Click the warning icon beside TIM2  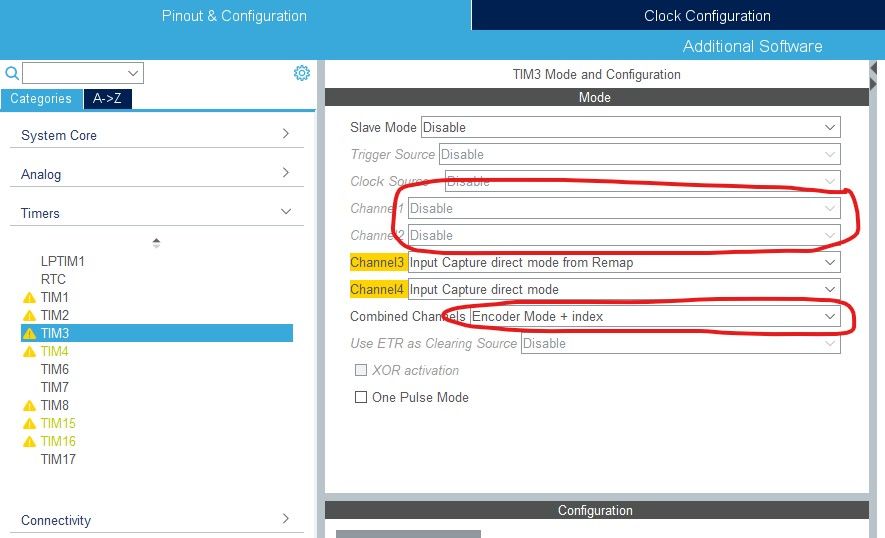click(x=29, y=316)
